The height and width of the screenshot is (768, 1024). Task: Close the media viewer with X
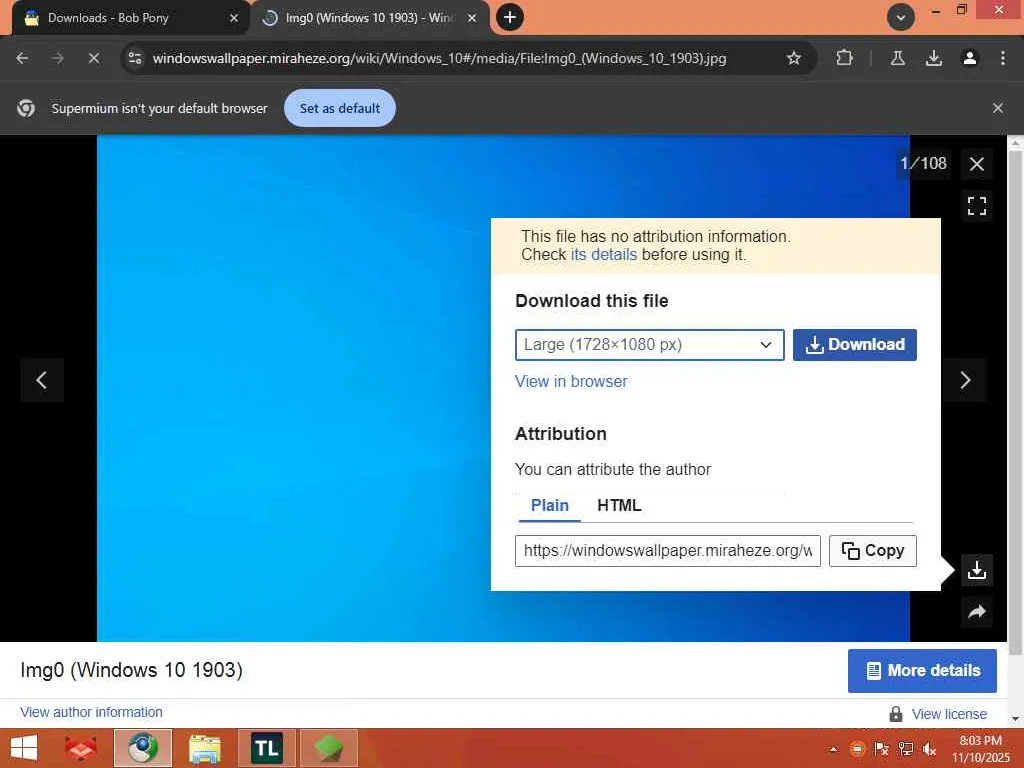pos(976,164)
